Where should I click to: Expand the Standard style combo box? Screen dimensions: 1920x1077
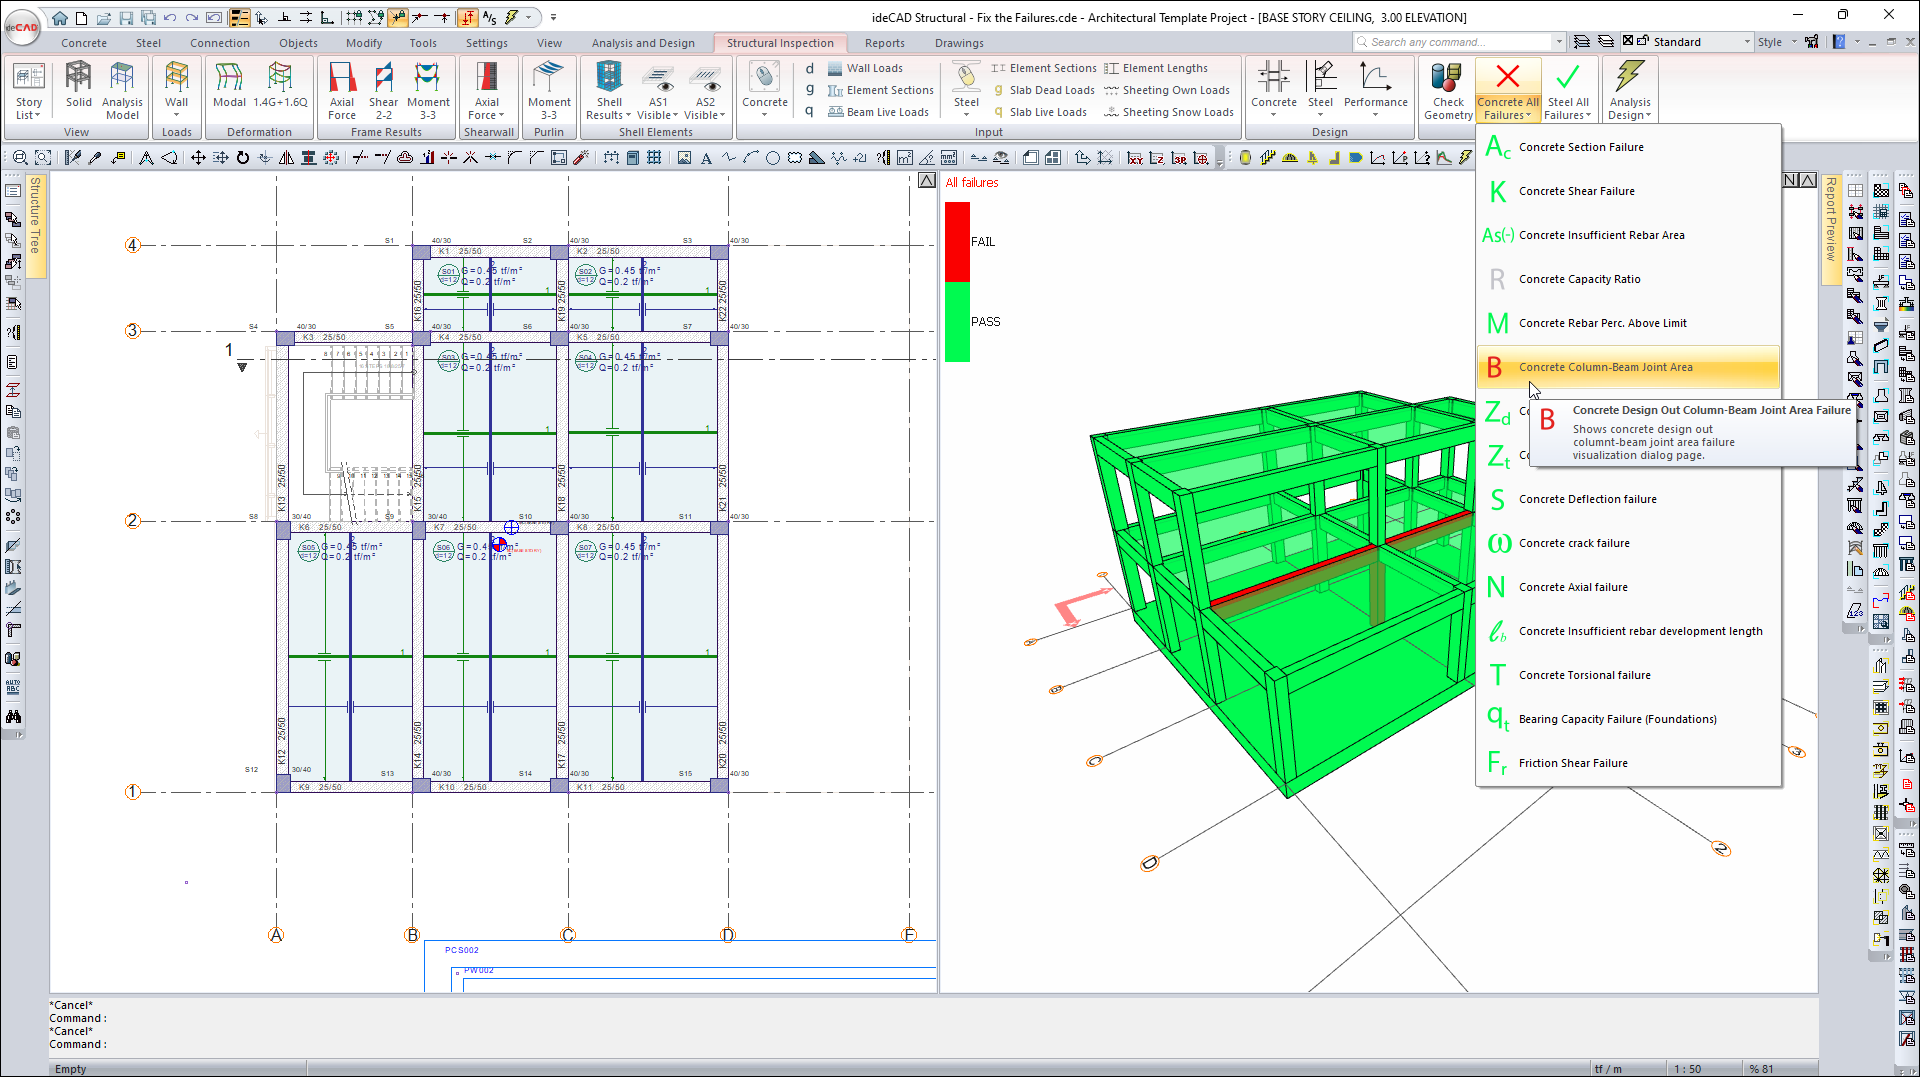(1747, 42)
